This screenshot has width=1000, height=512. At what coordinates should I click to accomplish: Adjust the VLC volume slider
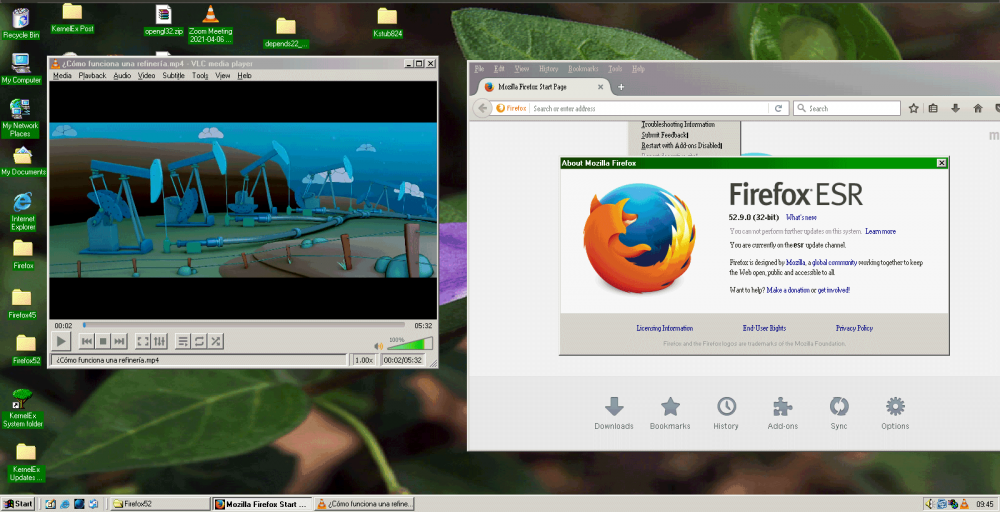(412, 345)
